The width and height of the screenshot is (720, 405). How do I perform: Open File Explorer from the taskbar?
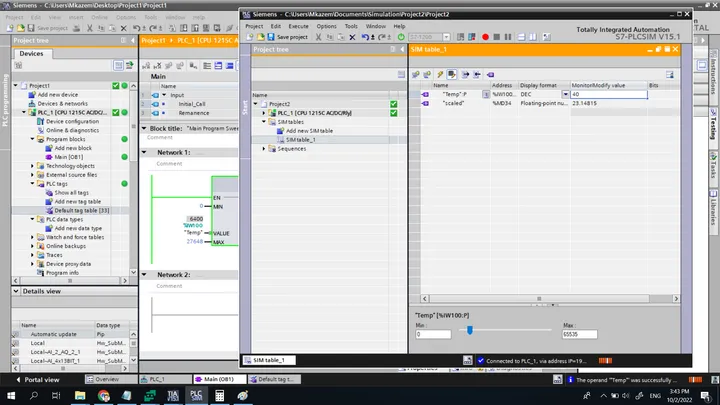80,395
